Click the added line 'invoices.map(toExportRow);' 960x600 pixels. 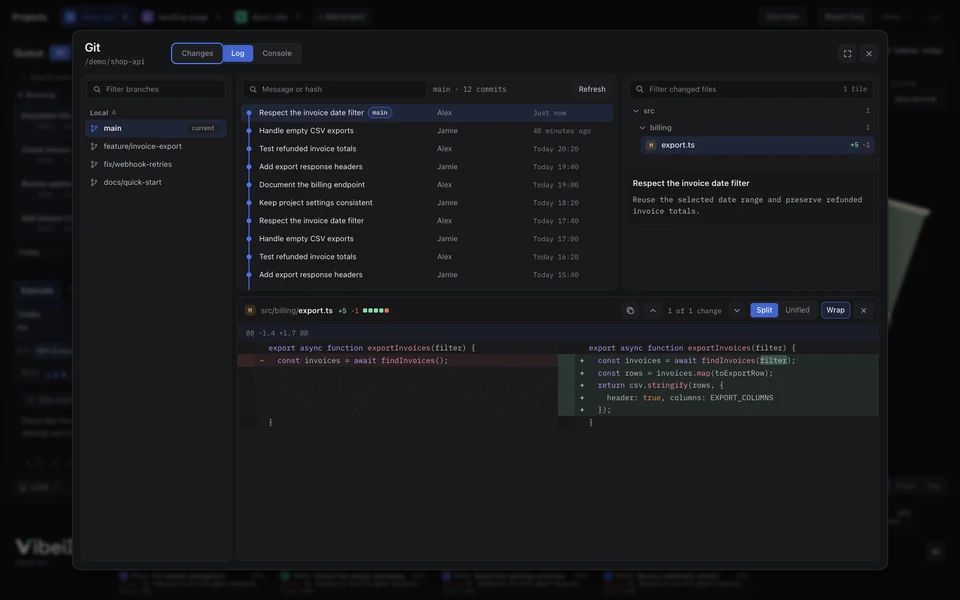718,373
